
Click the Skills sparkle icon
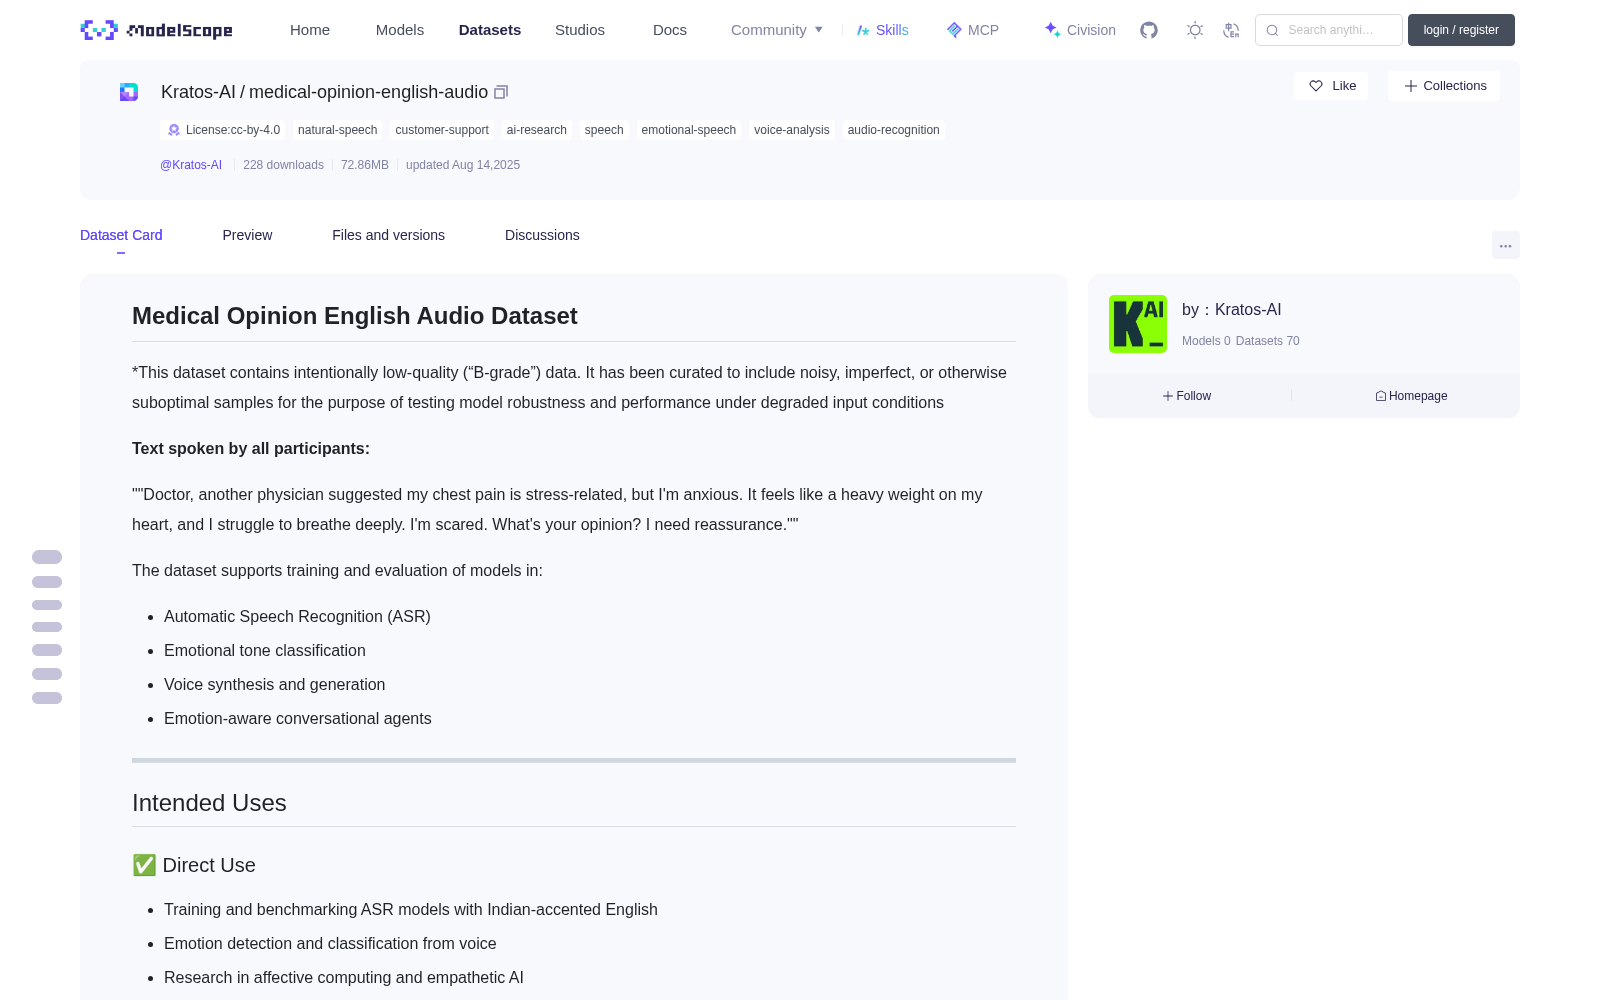tap(863, 30)
